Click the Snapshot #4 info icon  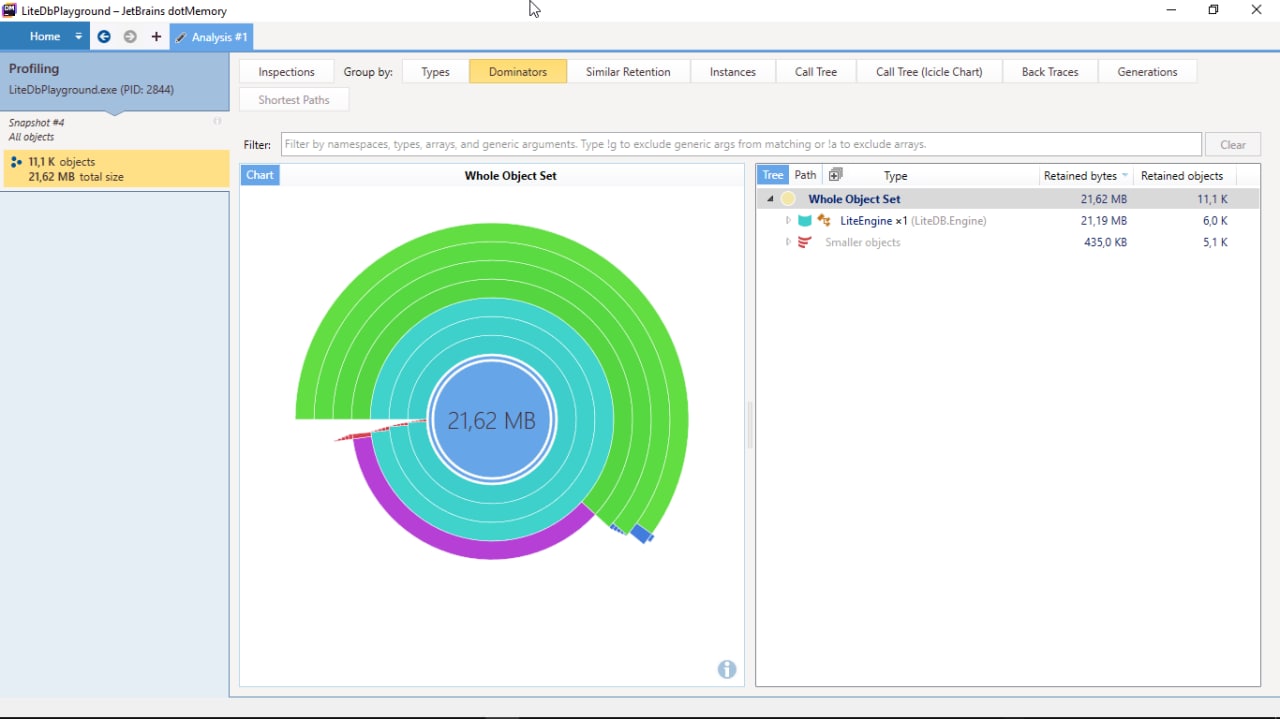[217, 122]
